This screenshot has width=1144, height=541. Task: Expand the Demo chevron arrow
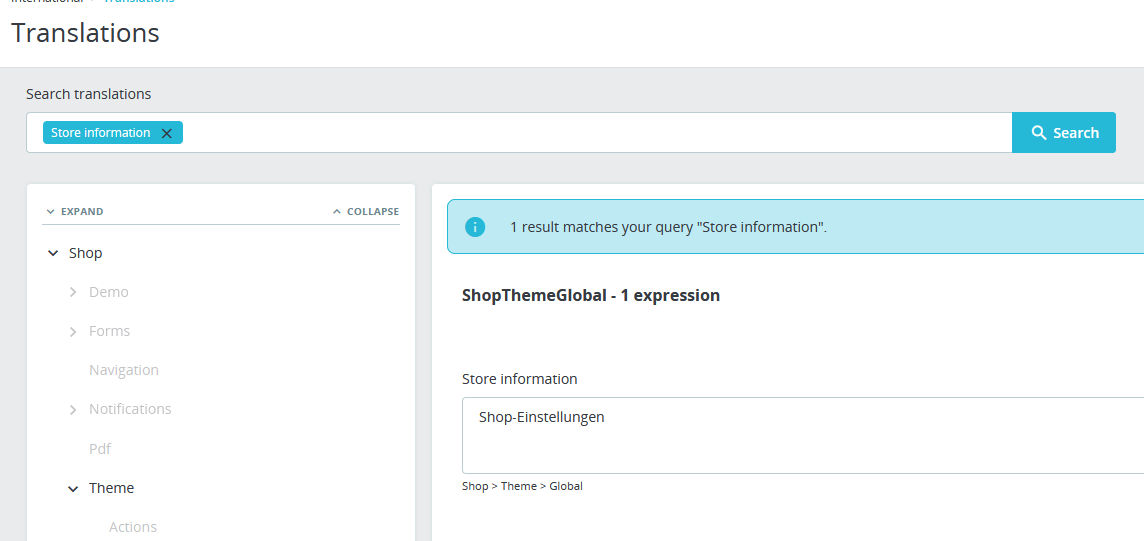73,293
